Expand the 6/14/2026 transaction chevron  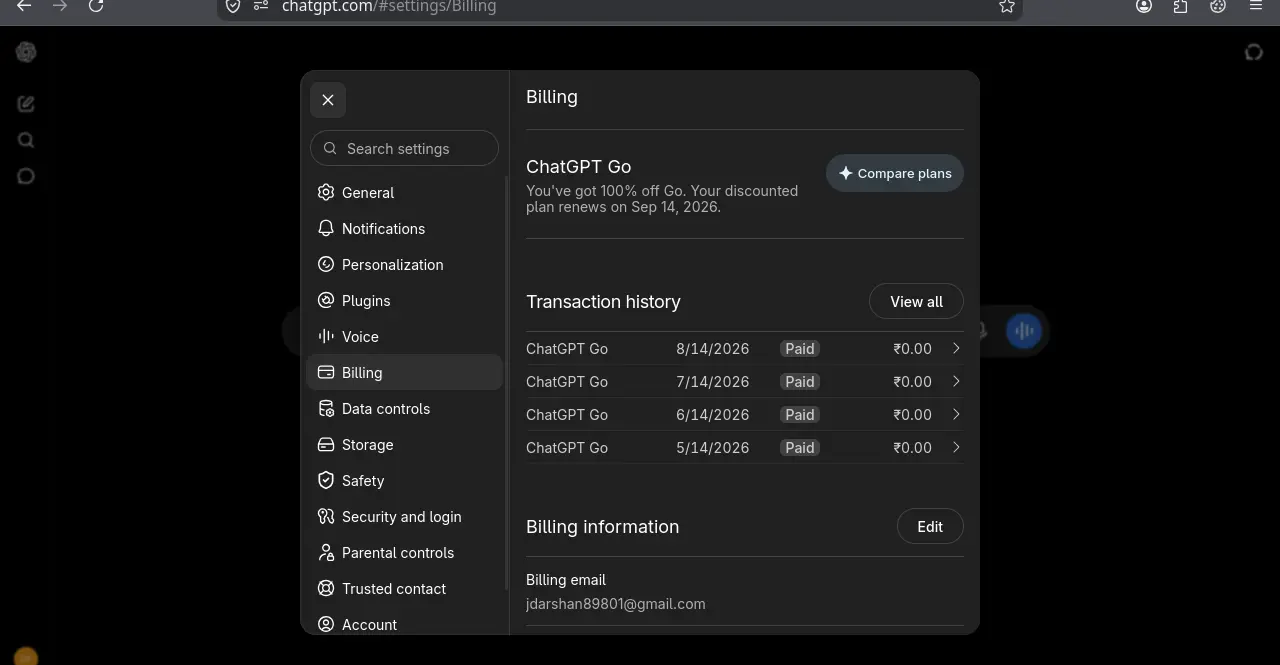[x=956, y=414]
